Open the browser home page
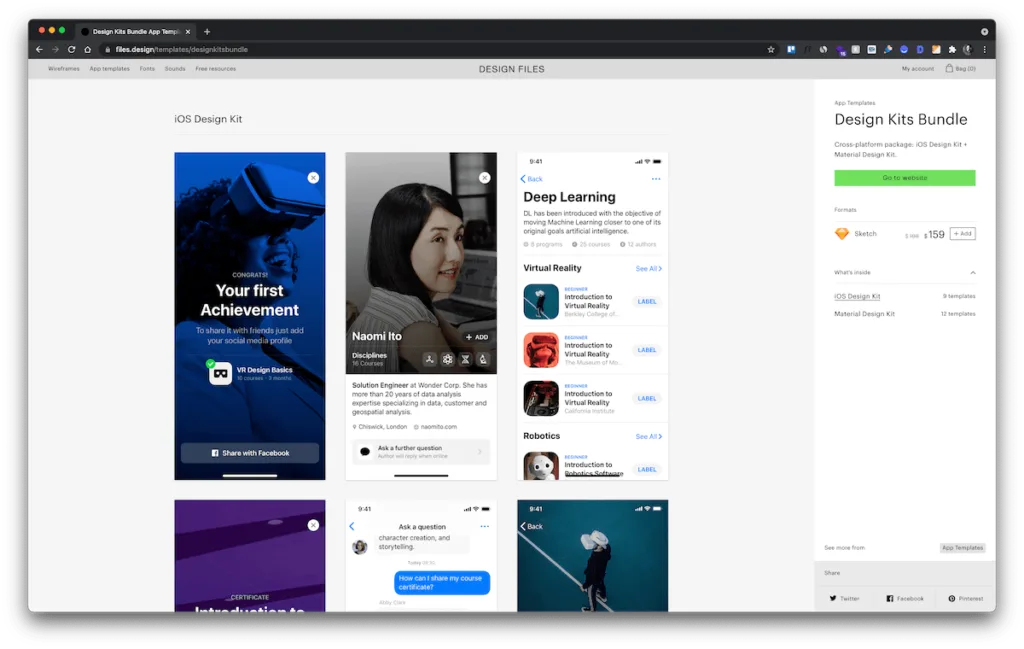This screenshot has height=649, width=1024. 88,50
